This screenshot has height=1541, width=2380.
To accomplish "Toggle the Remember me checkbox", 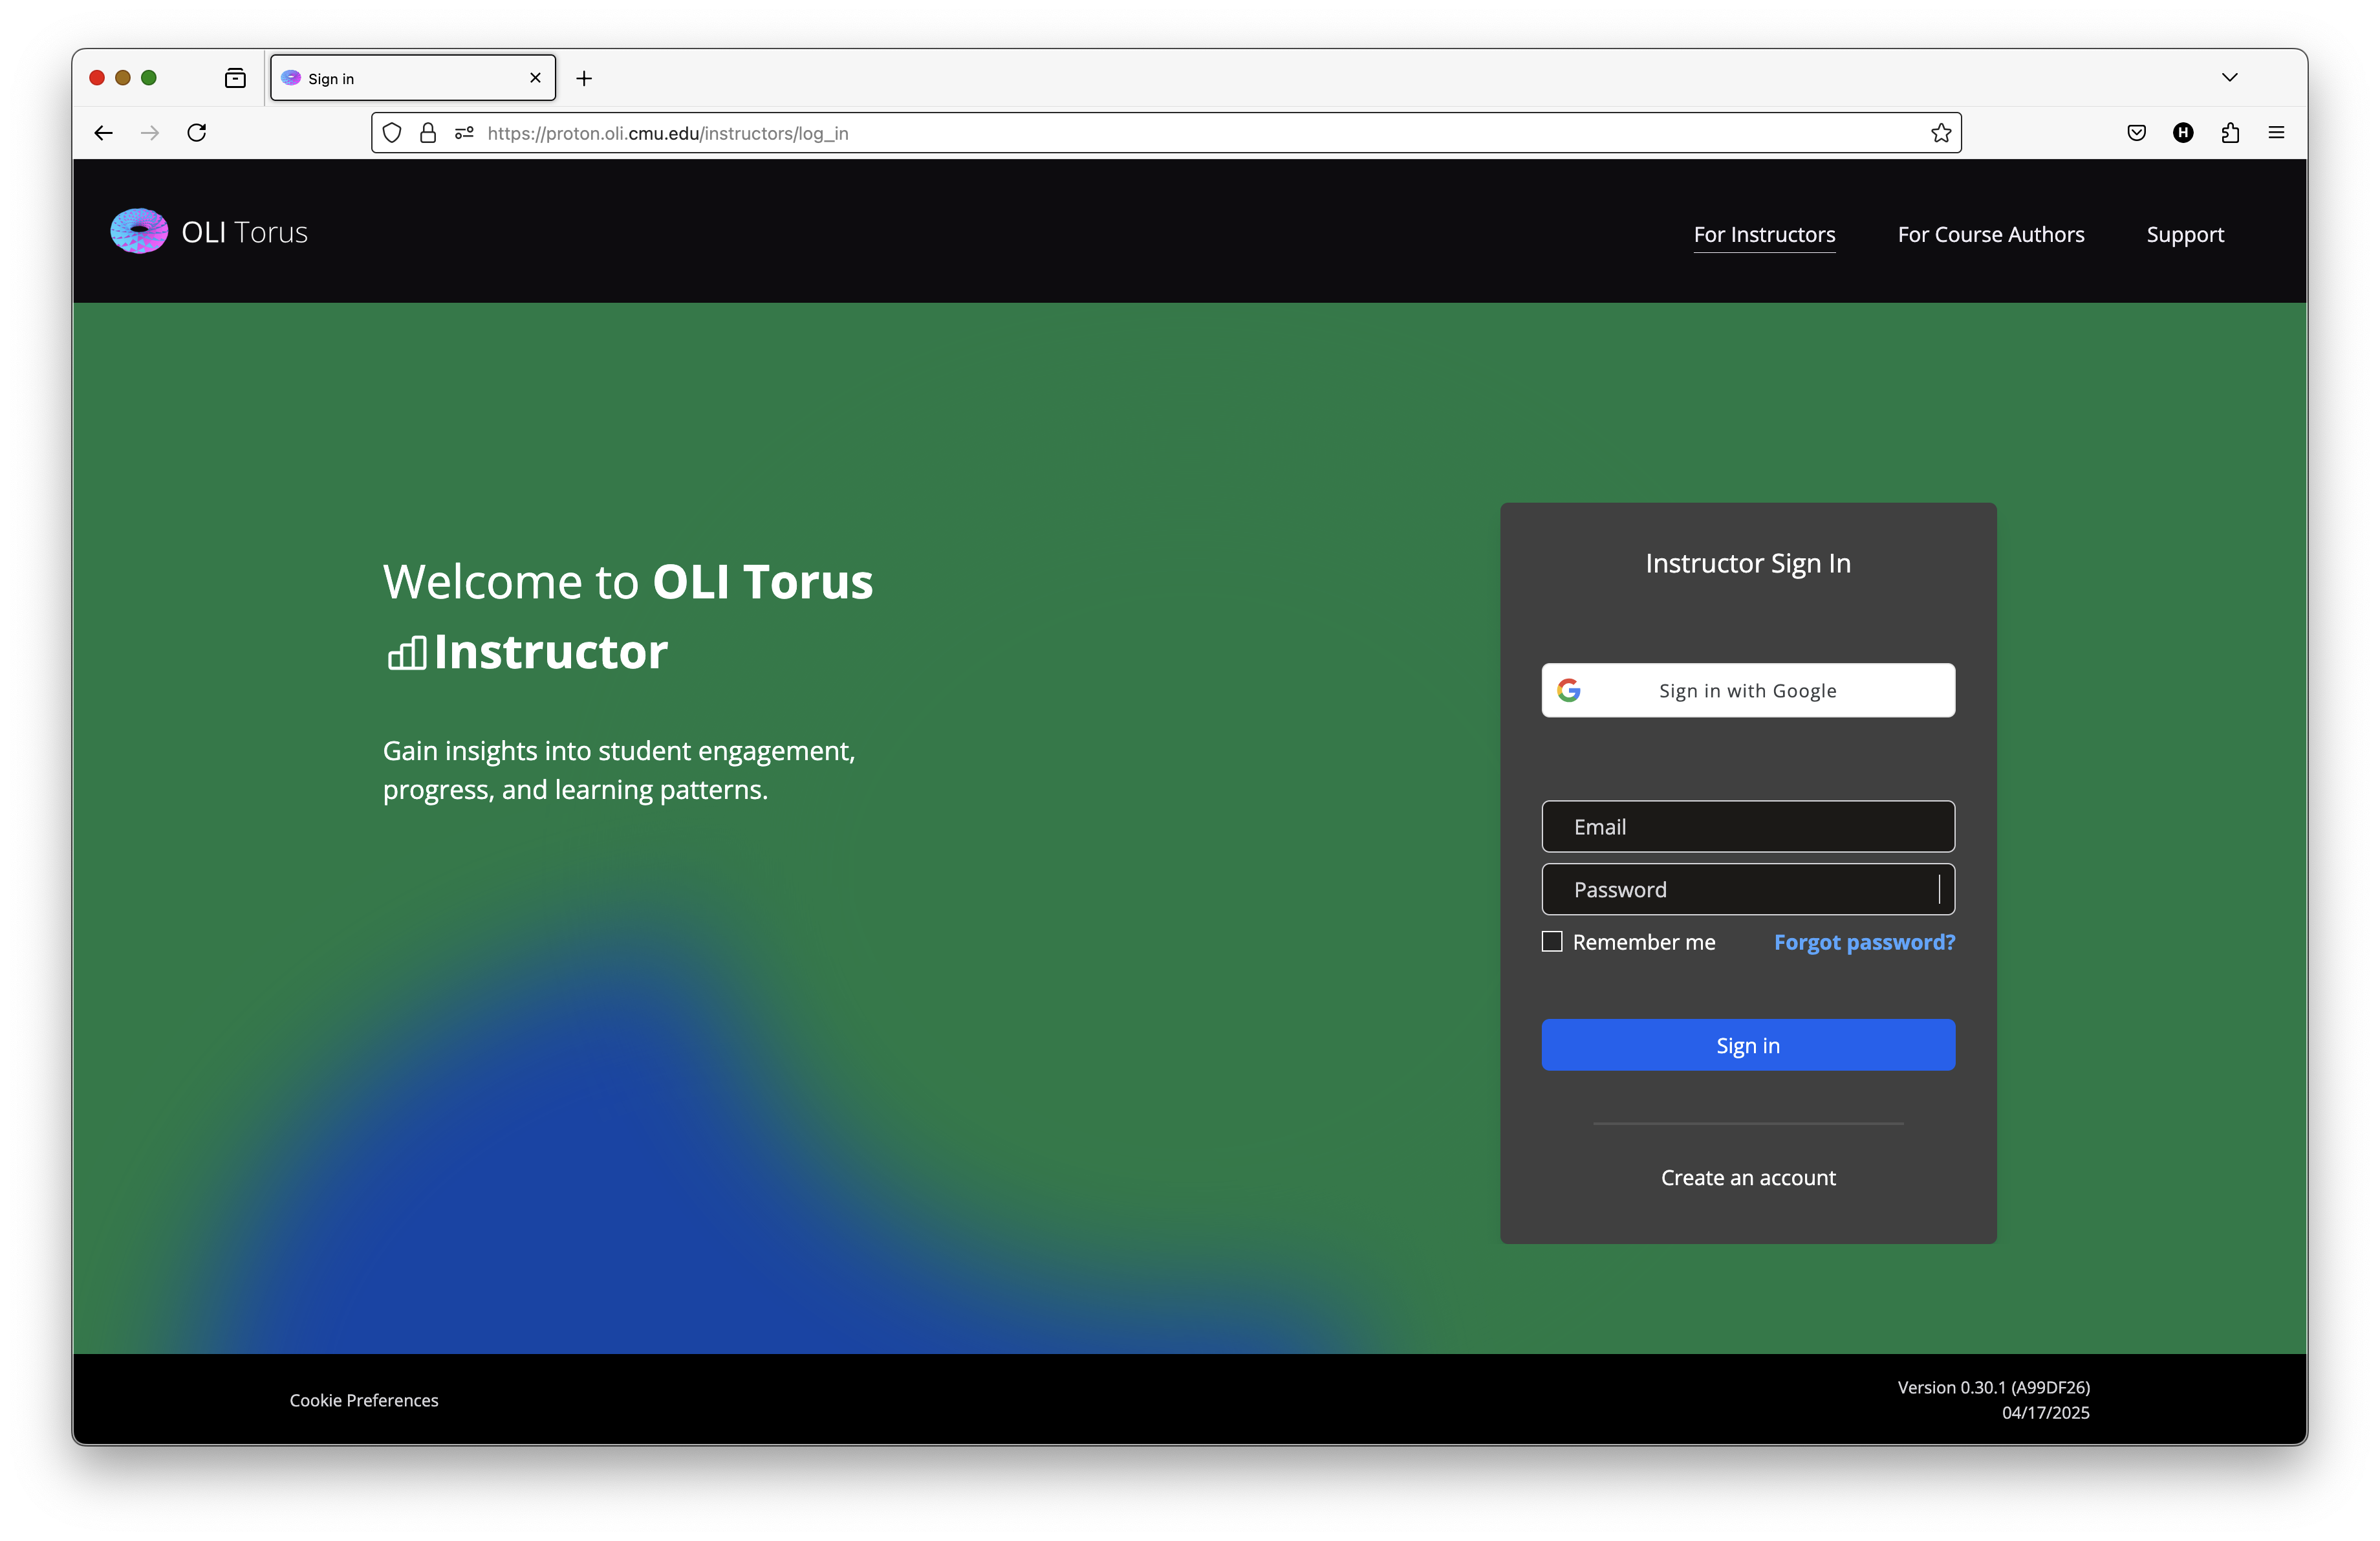I will tap(1552, 941).
